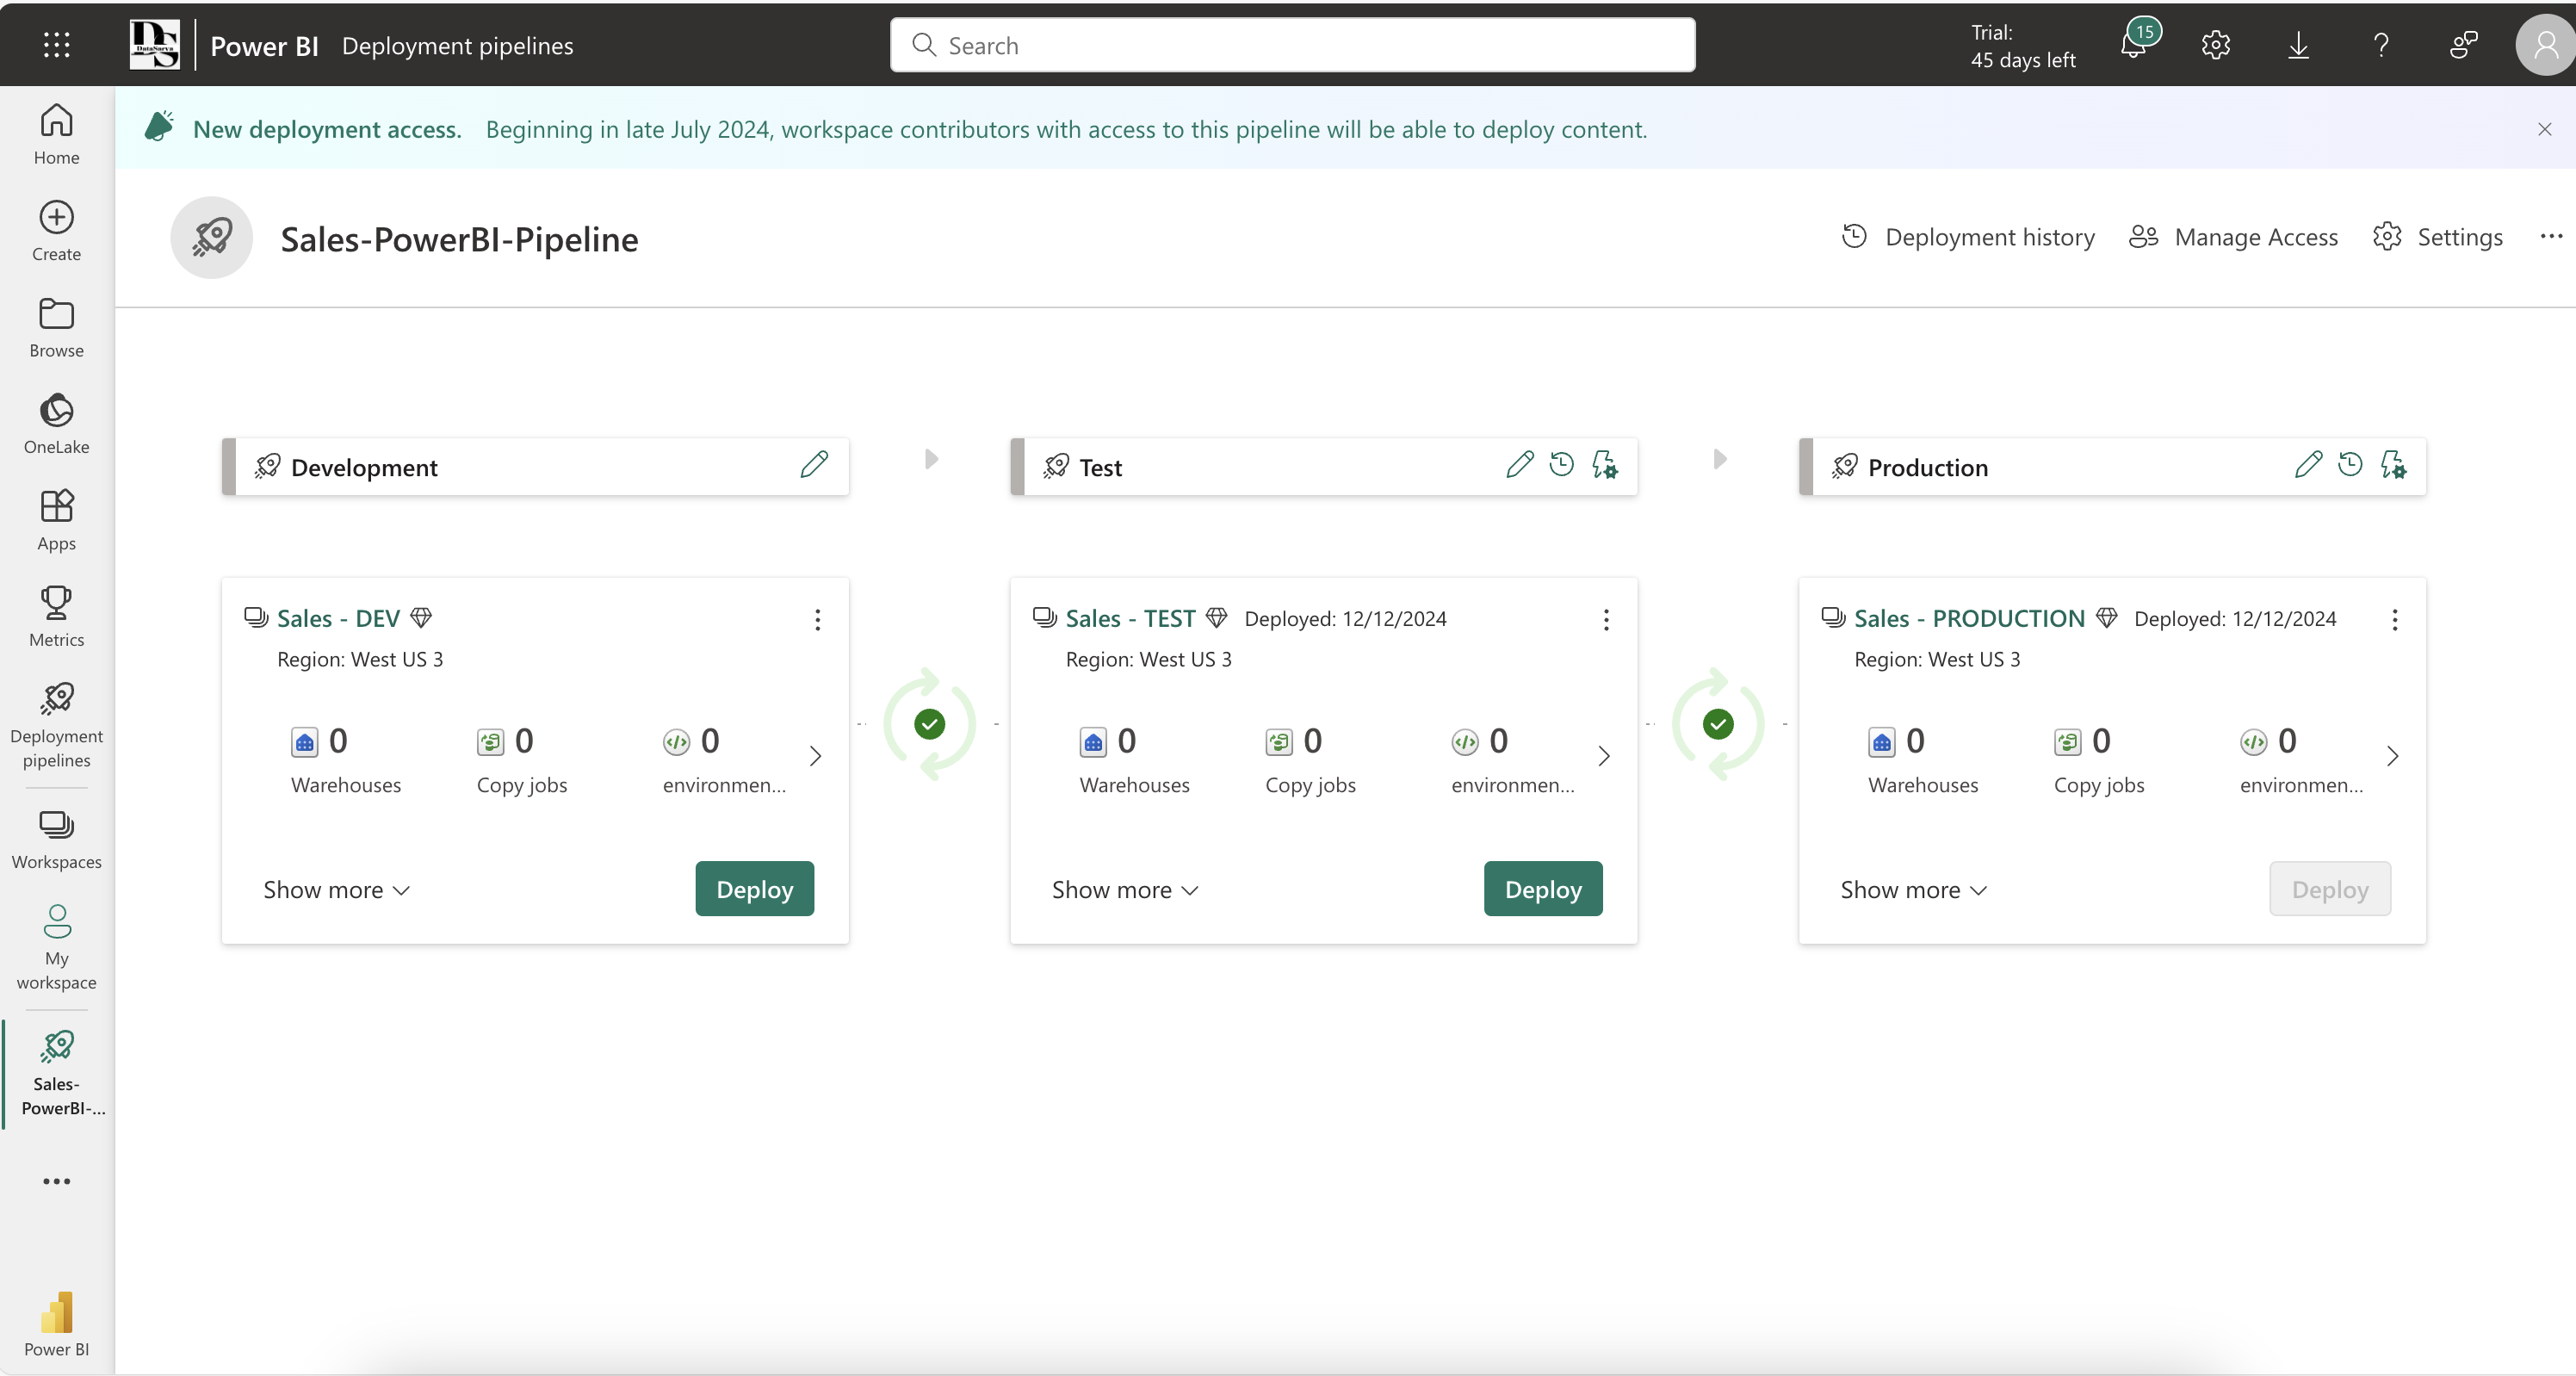This screenshot has height=1376, width=2576.
Task: Open OneLake in the sidebar
Action: (x=56, y=424)
